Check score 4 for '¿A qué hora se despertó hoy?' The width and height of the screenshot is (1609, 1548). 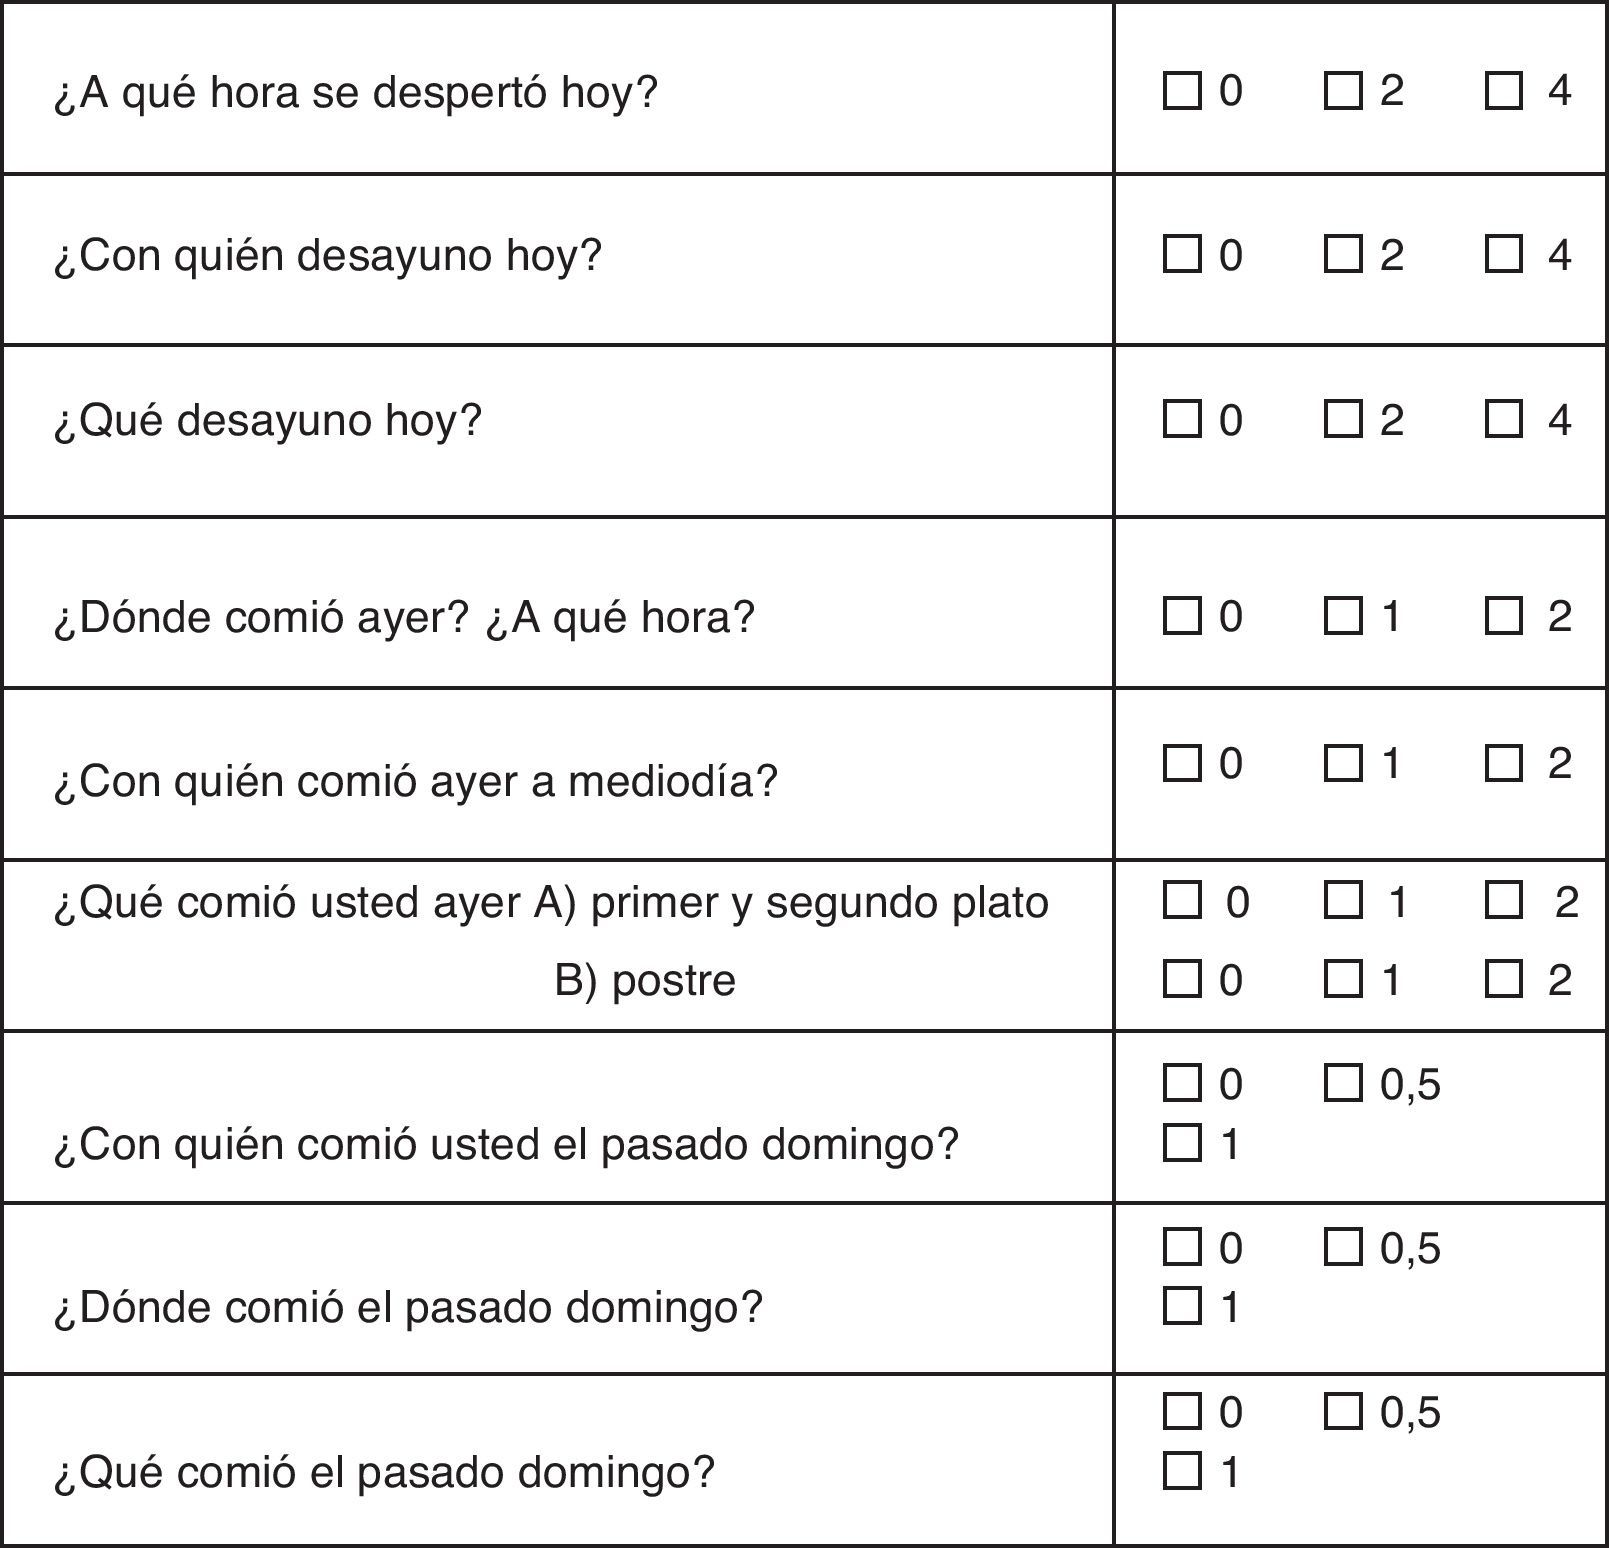tap(1504, 91)
